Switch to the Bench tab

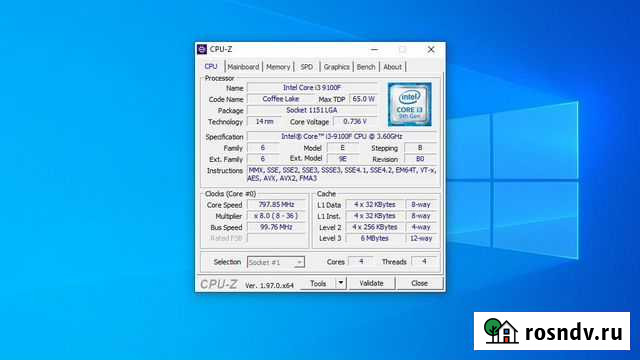point(366,67)
